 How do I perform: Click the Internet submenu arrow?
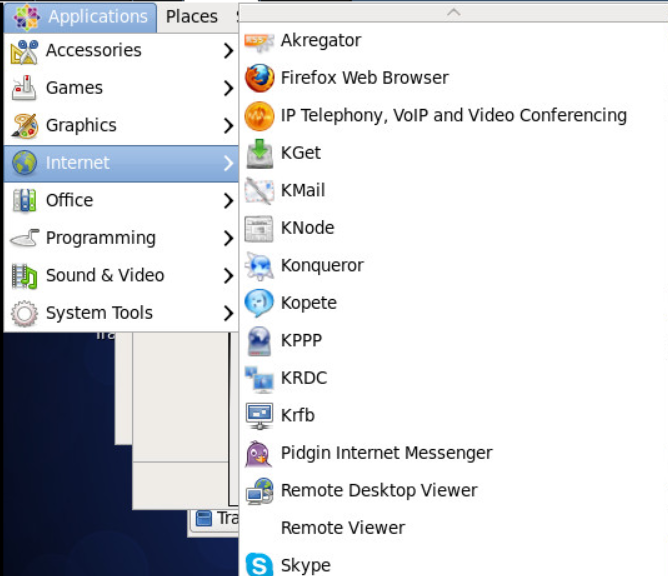[x=228, y=163]
